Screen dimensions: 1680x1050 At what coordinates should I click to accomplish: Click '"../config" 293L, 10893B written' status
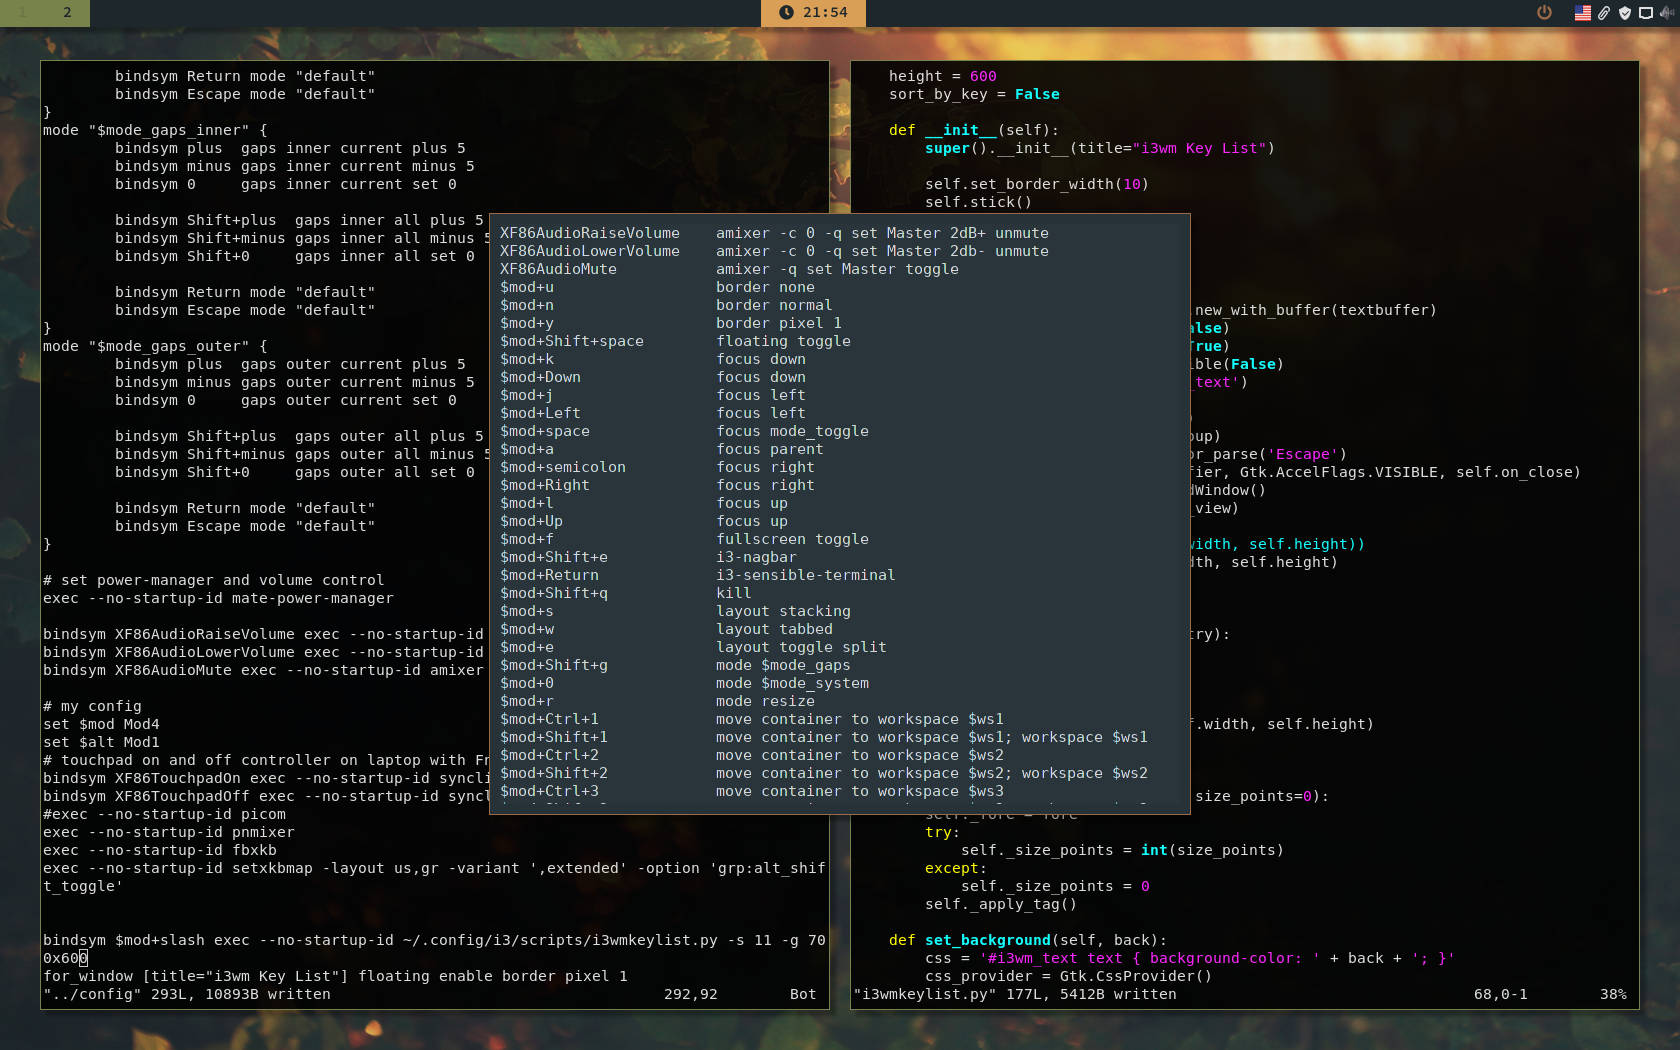187,994
